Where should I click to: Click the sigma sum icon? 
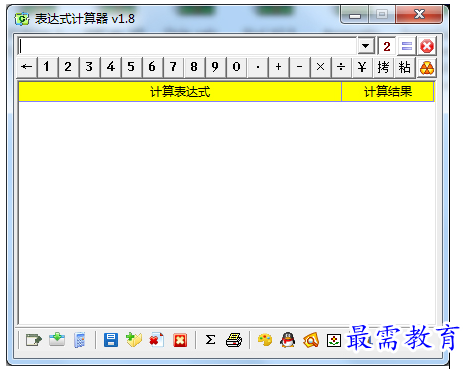coord(210,340)
